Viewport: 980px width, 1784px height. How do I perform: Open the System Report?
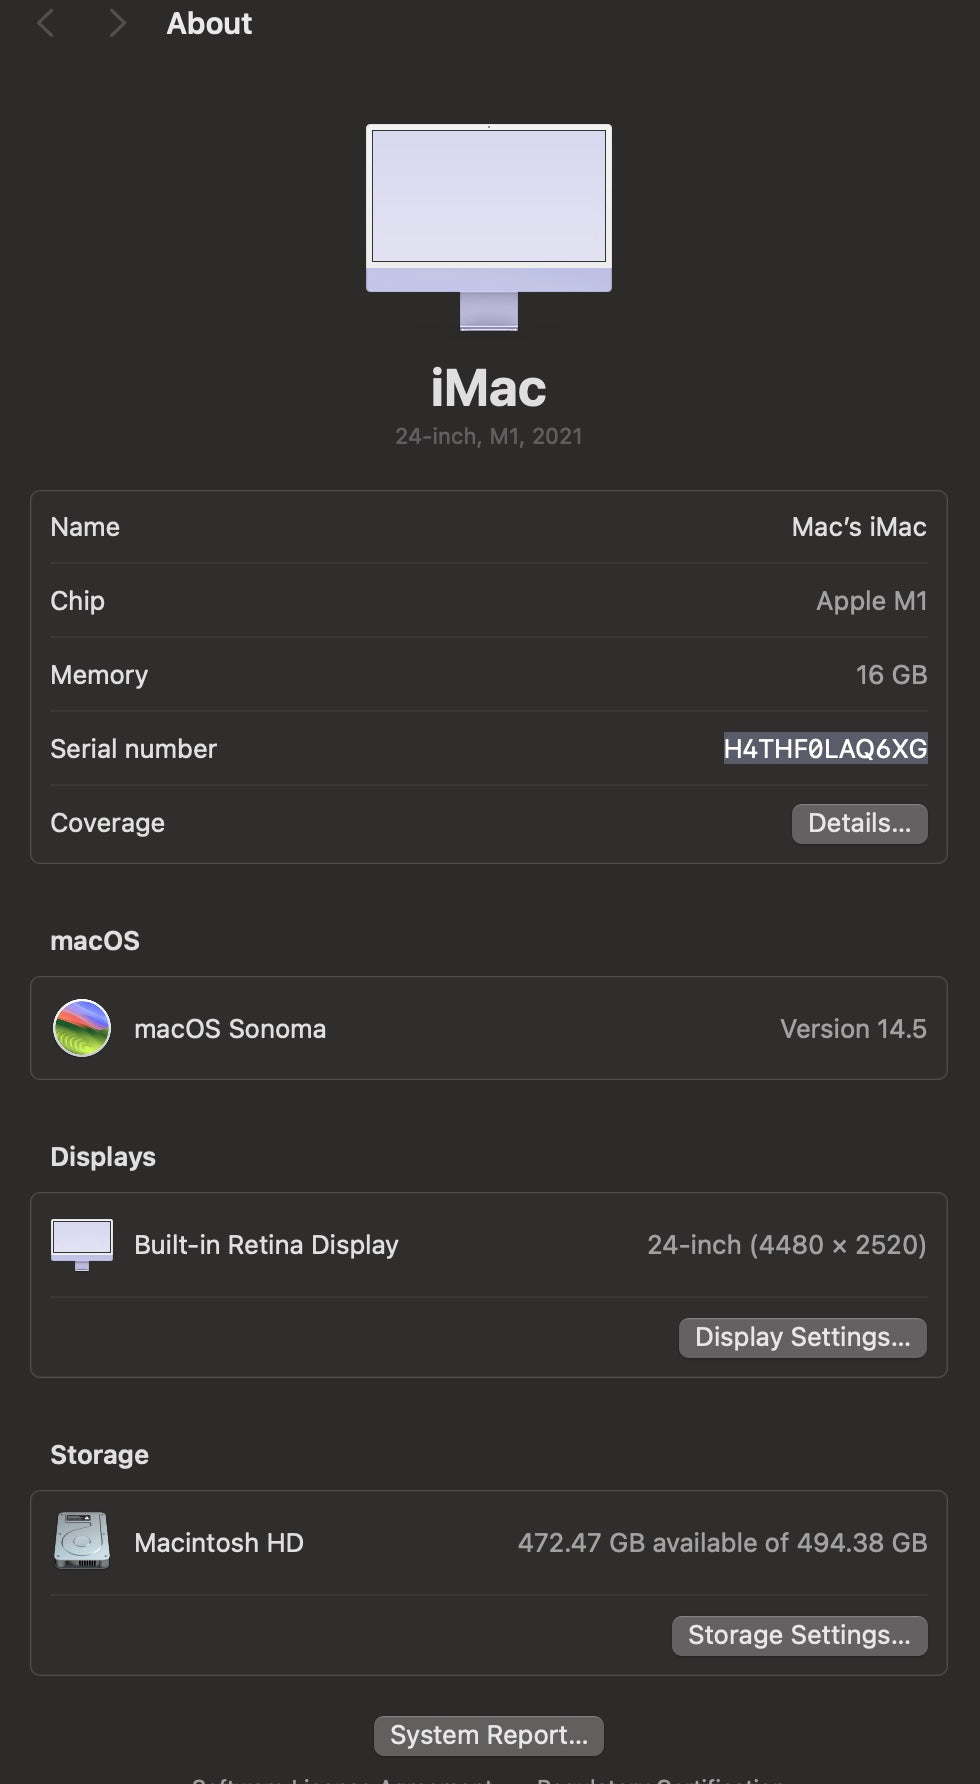tap(488, 1735)
